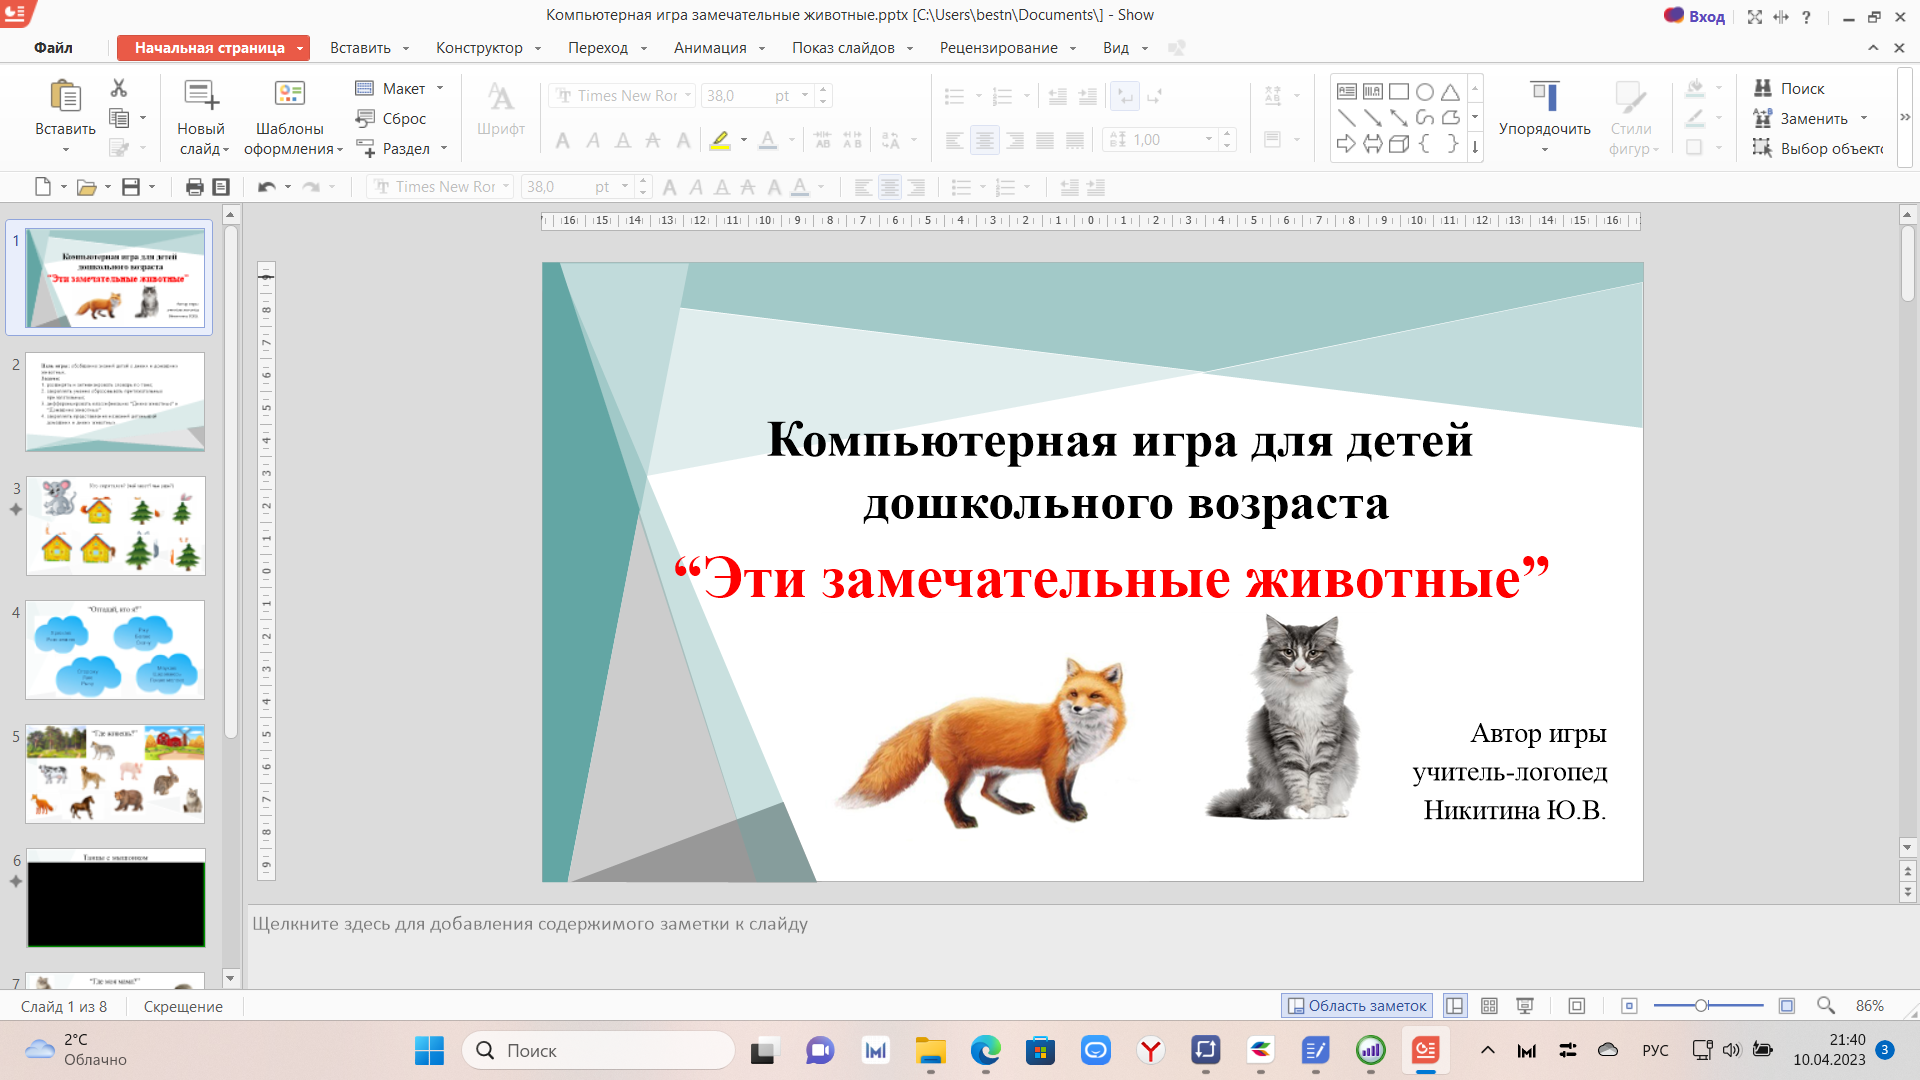Viewport: 1920px width, 1080px height.
Task: Click the Print icon in quick toolbar
Action: 195,187
